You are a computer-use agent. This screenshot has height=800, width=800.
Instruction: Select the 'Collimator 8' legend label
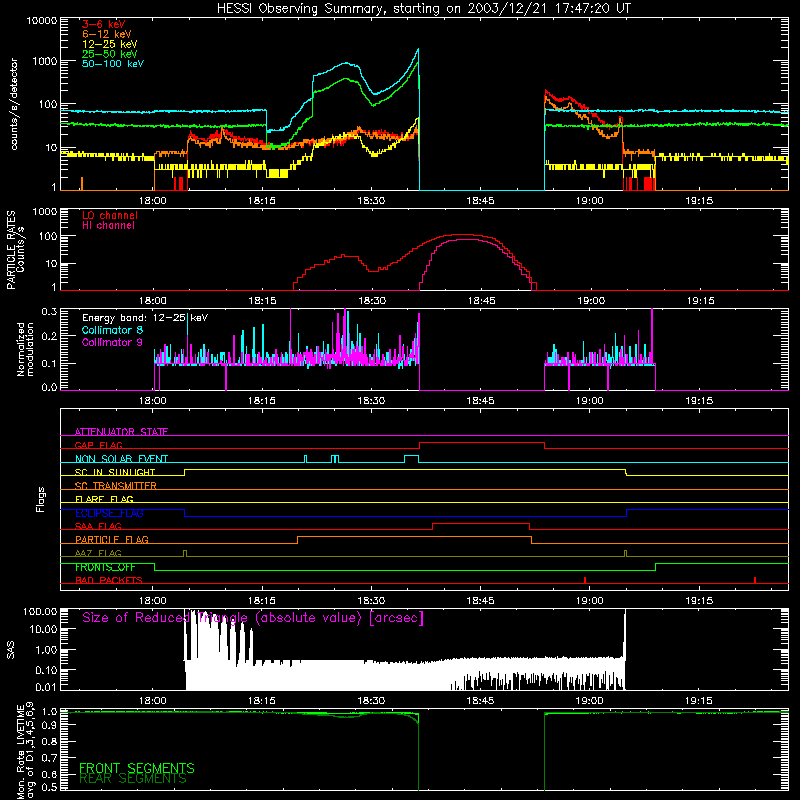click(x=112, y=330)
